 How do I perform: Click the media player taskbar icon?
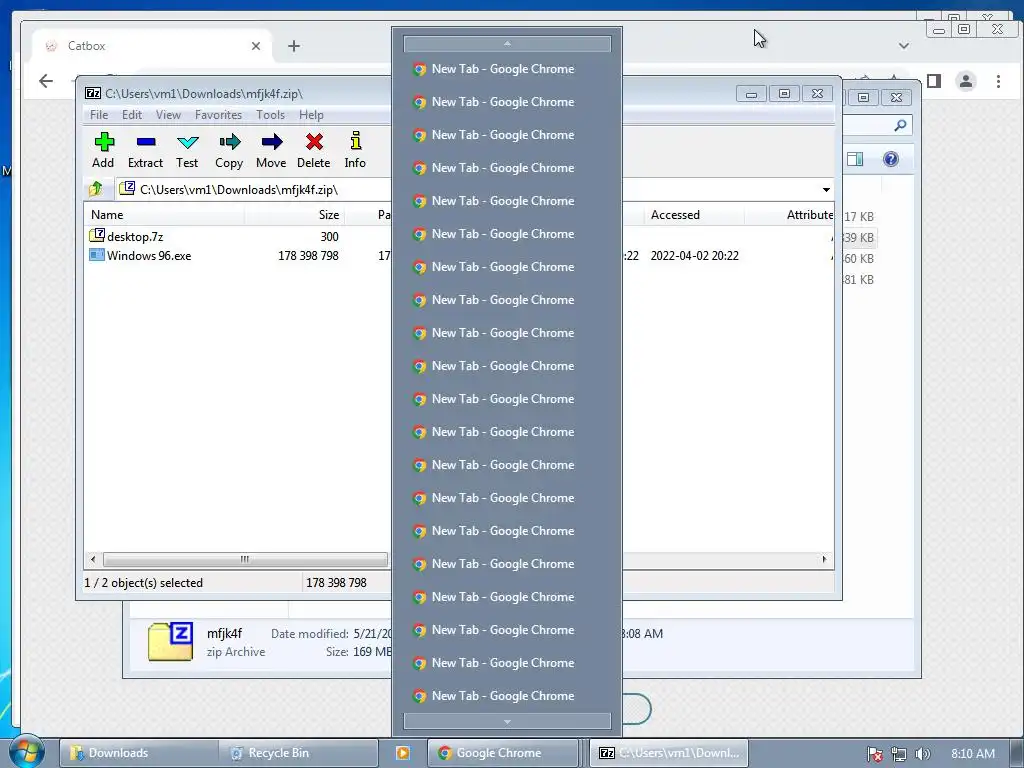[403, 753]
